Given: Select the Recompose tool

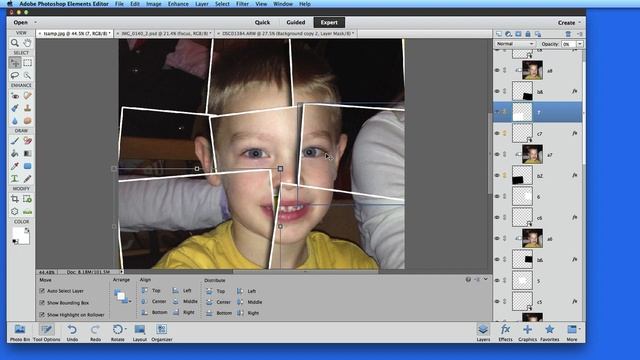Looking at the screenshot, I should [27, 199].
